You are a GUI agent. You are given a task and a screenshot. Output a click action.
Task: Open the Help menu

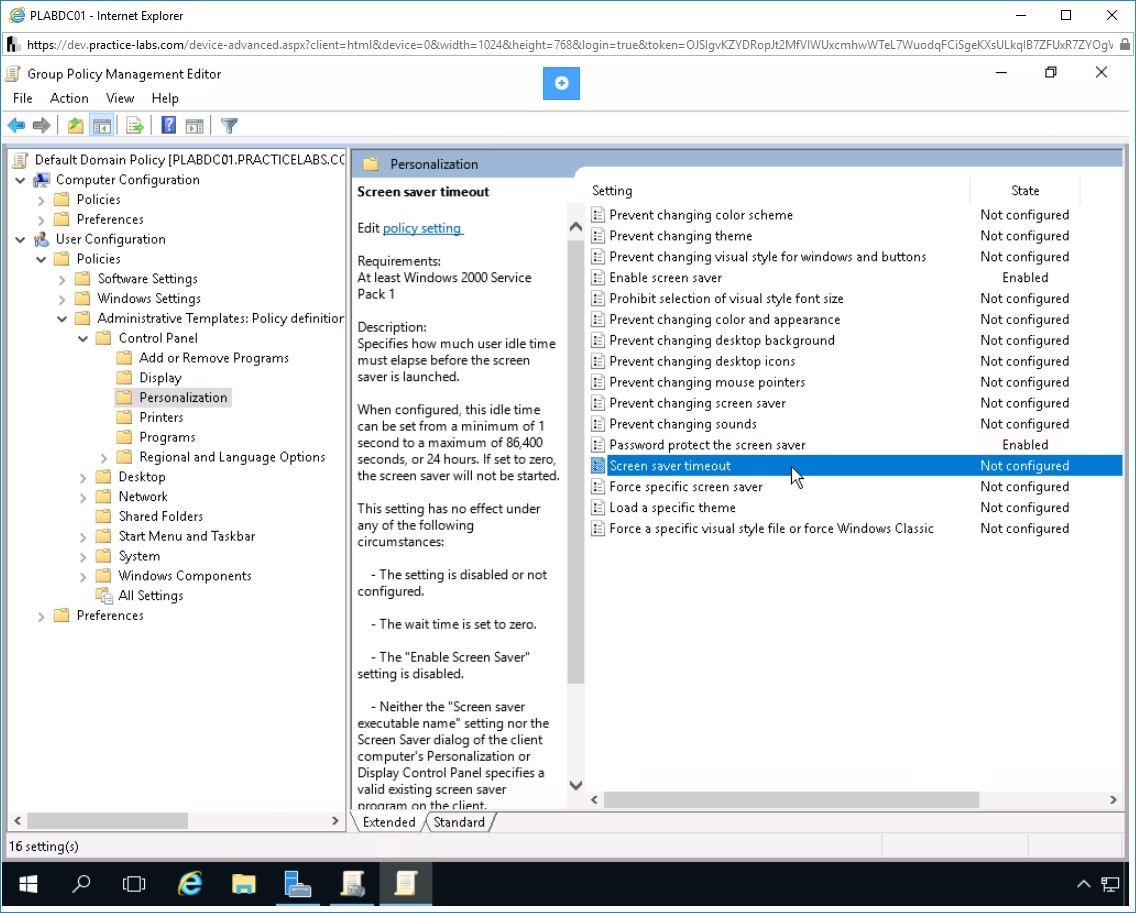(164, 99)
